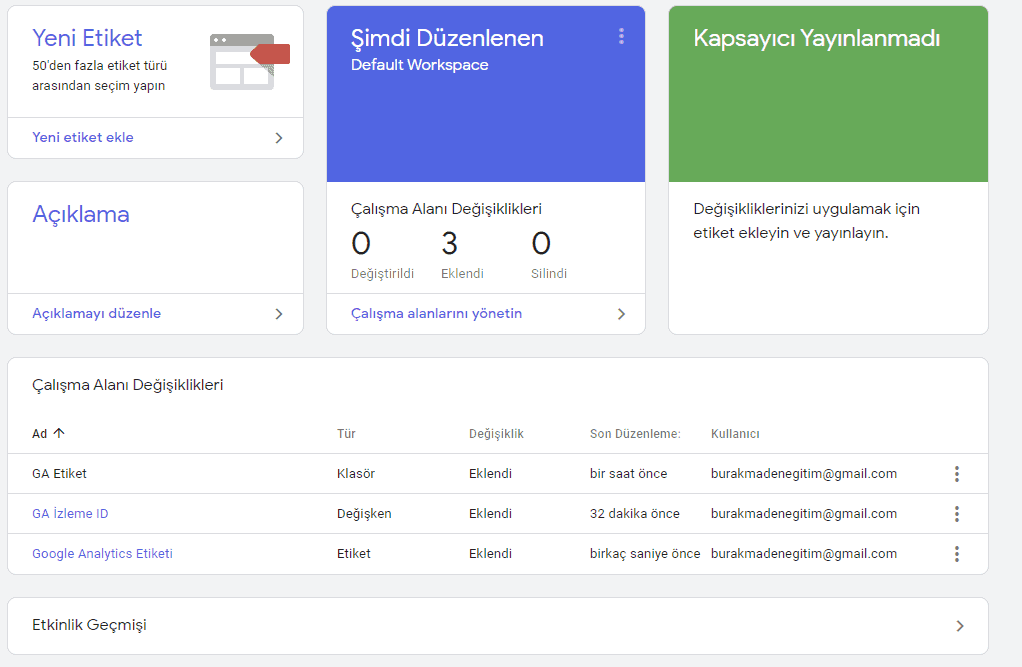
Task: Click the green Kapsayıcı Yayınlanmadı card
Action: click(x=827, y=94)
